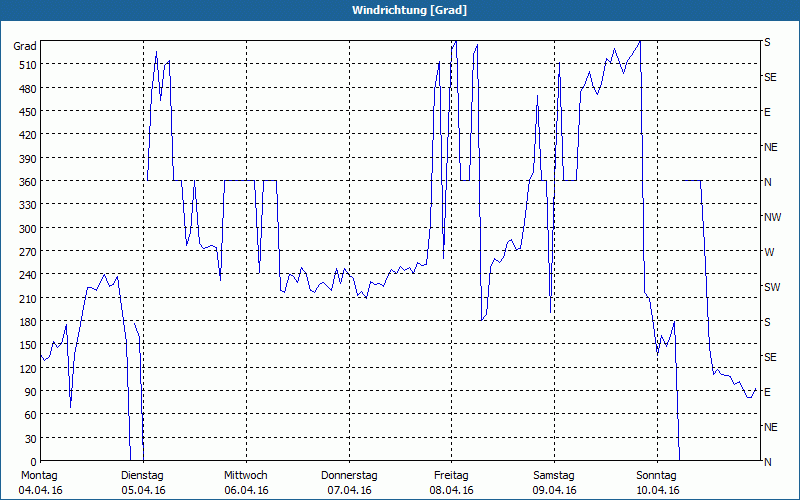
Task: Click the Montag day label
Action: tap(39, 476)
